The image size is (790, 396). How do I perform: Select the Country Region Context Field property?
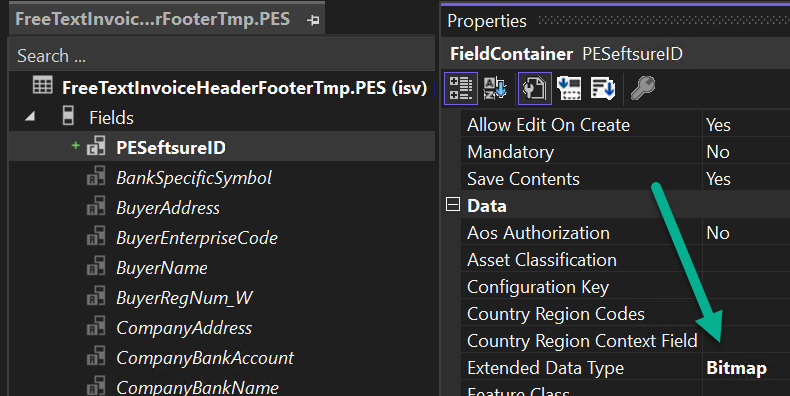(x=581, y=341)
